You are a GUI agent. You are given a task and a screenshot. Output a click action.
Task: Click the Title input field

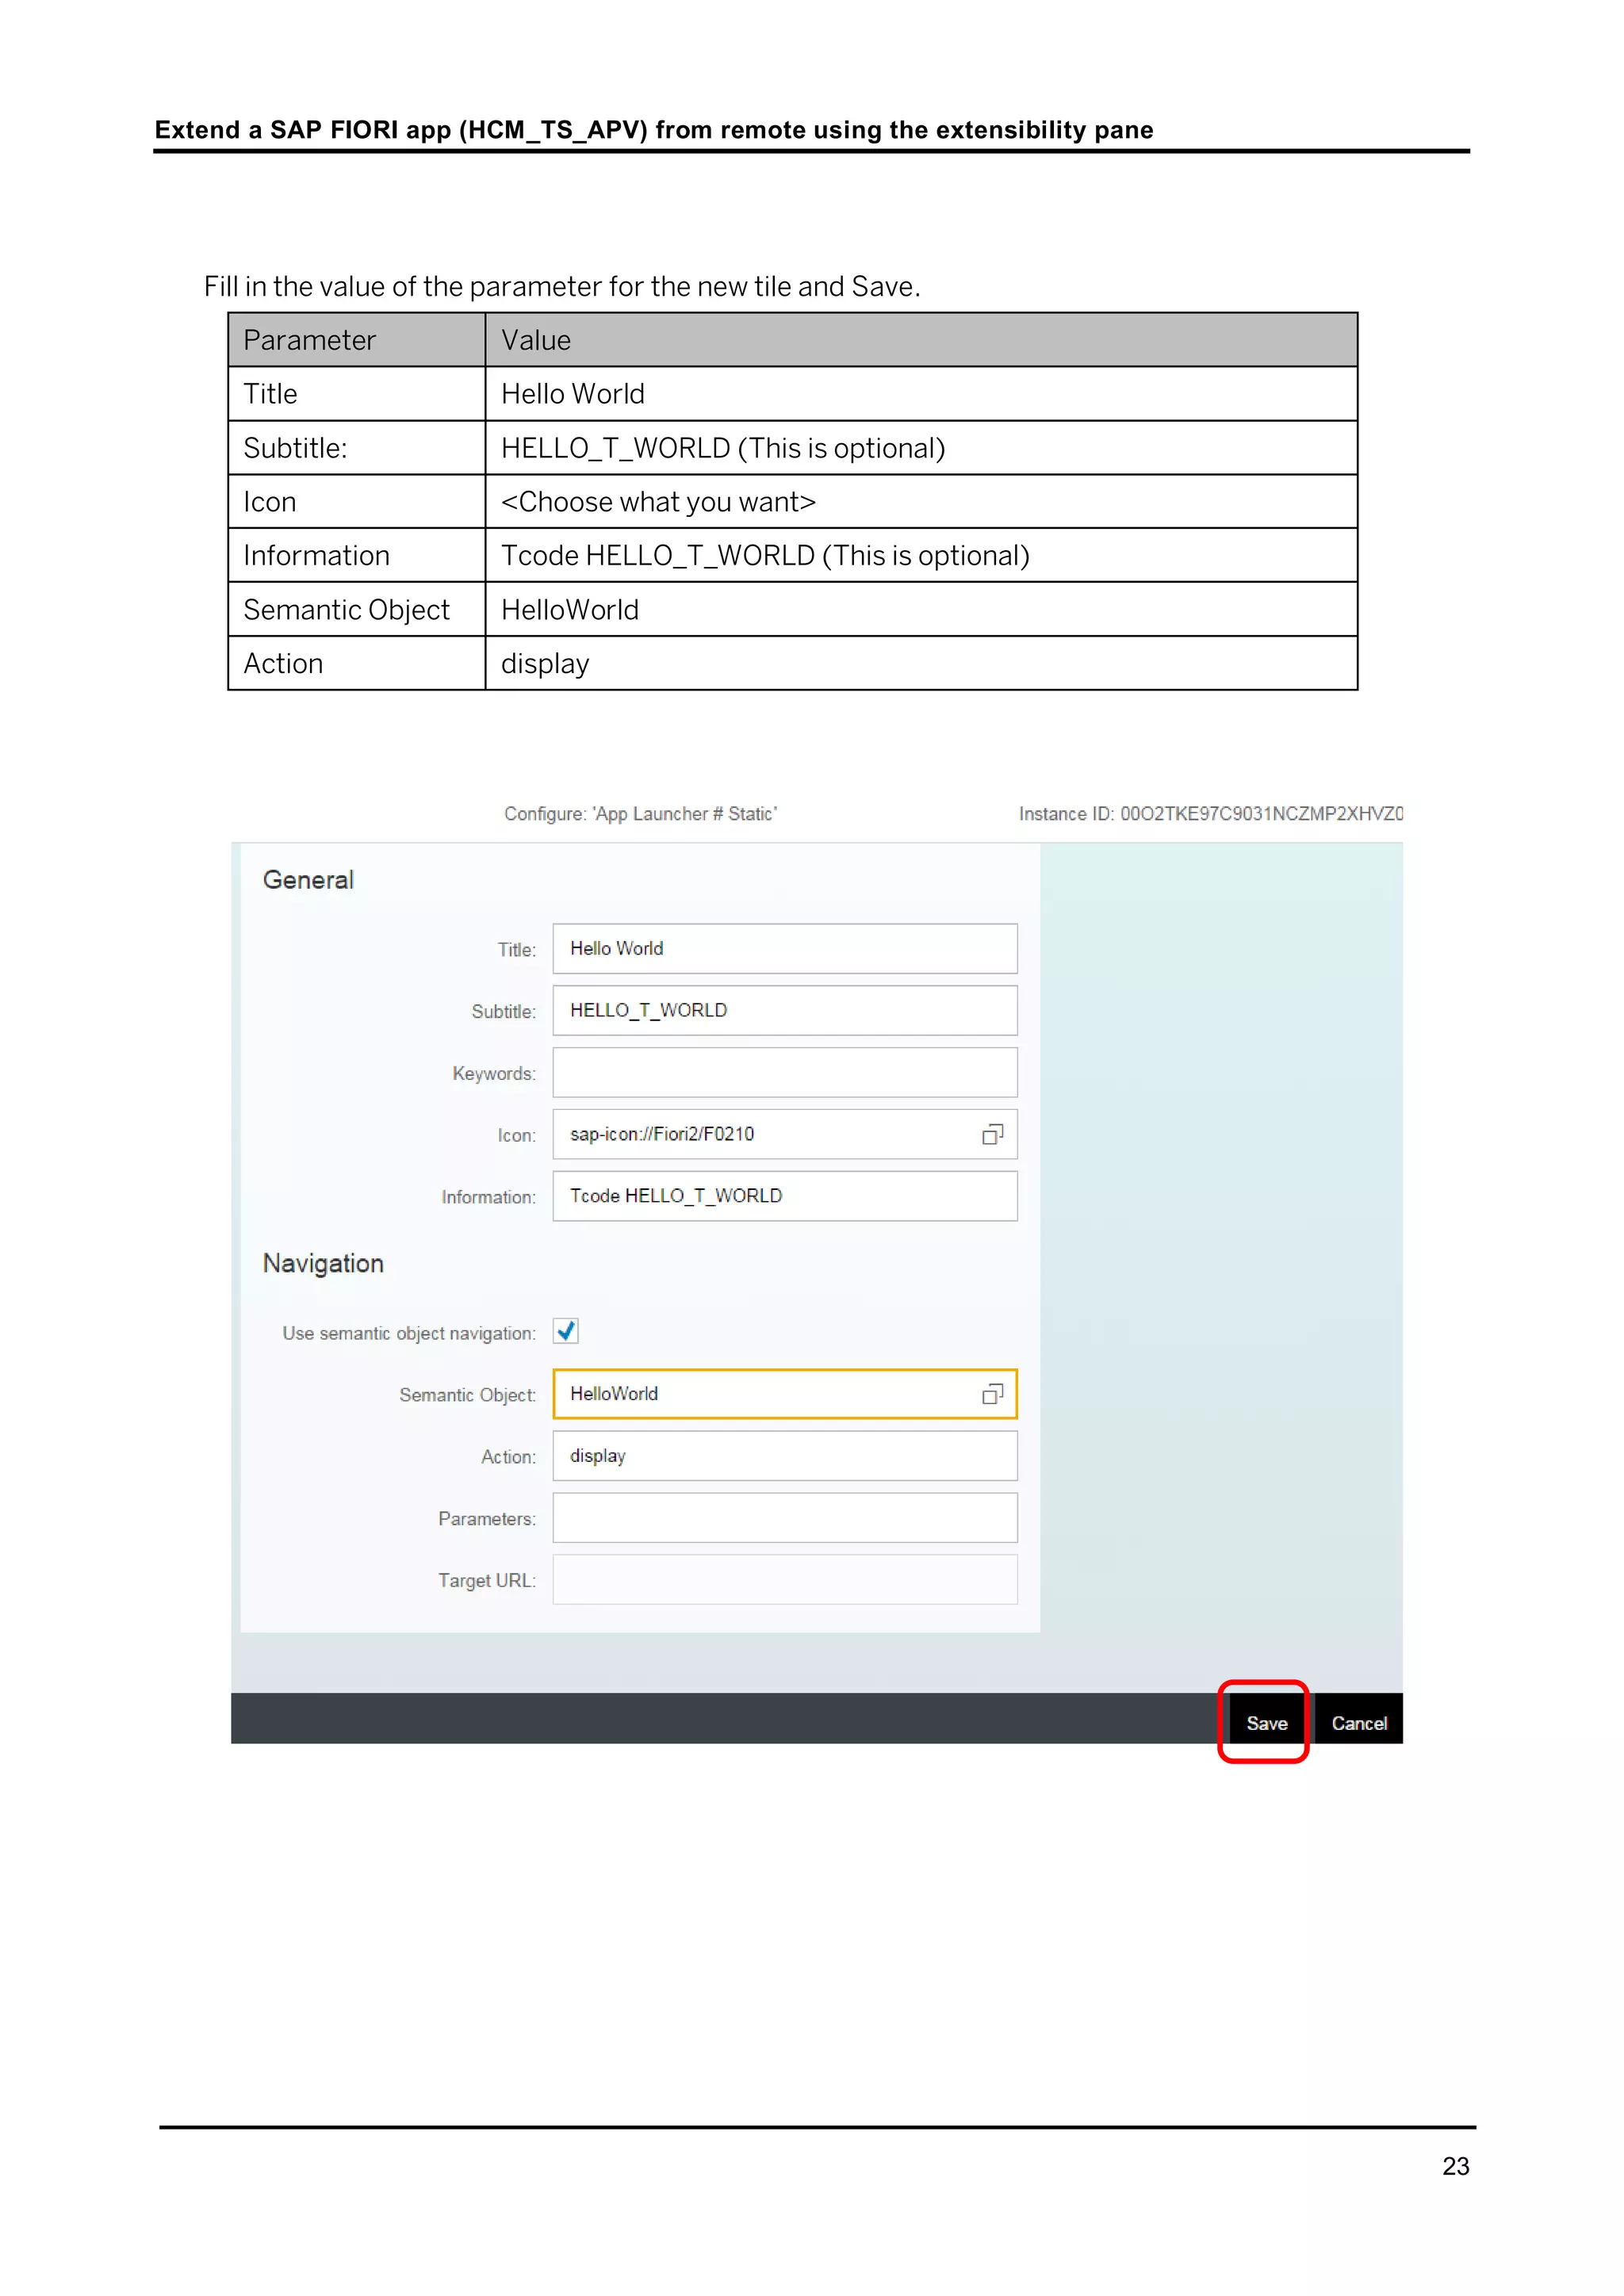[x=784, y=948]
